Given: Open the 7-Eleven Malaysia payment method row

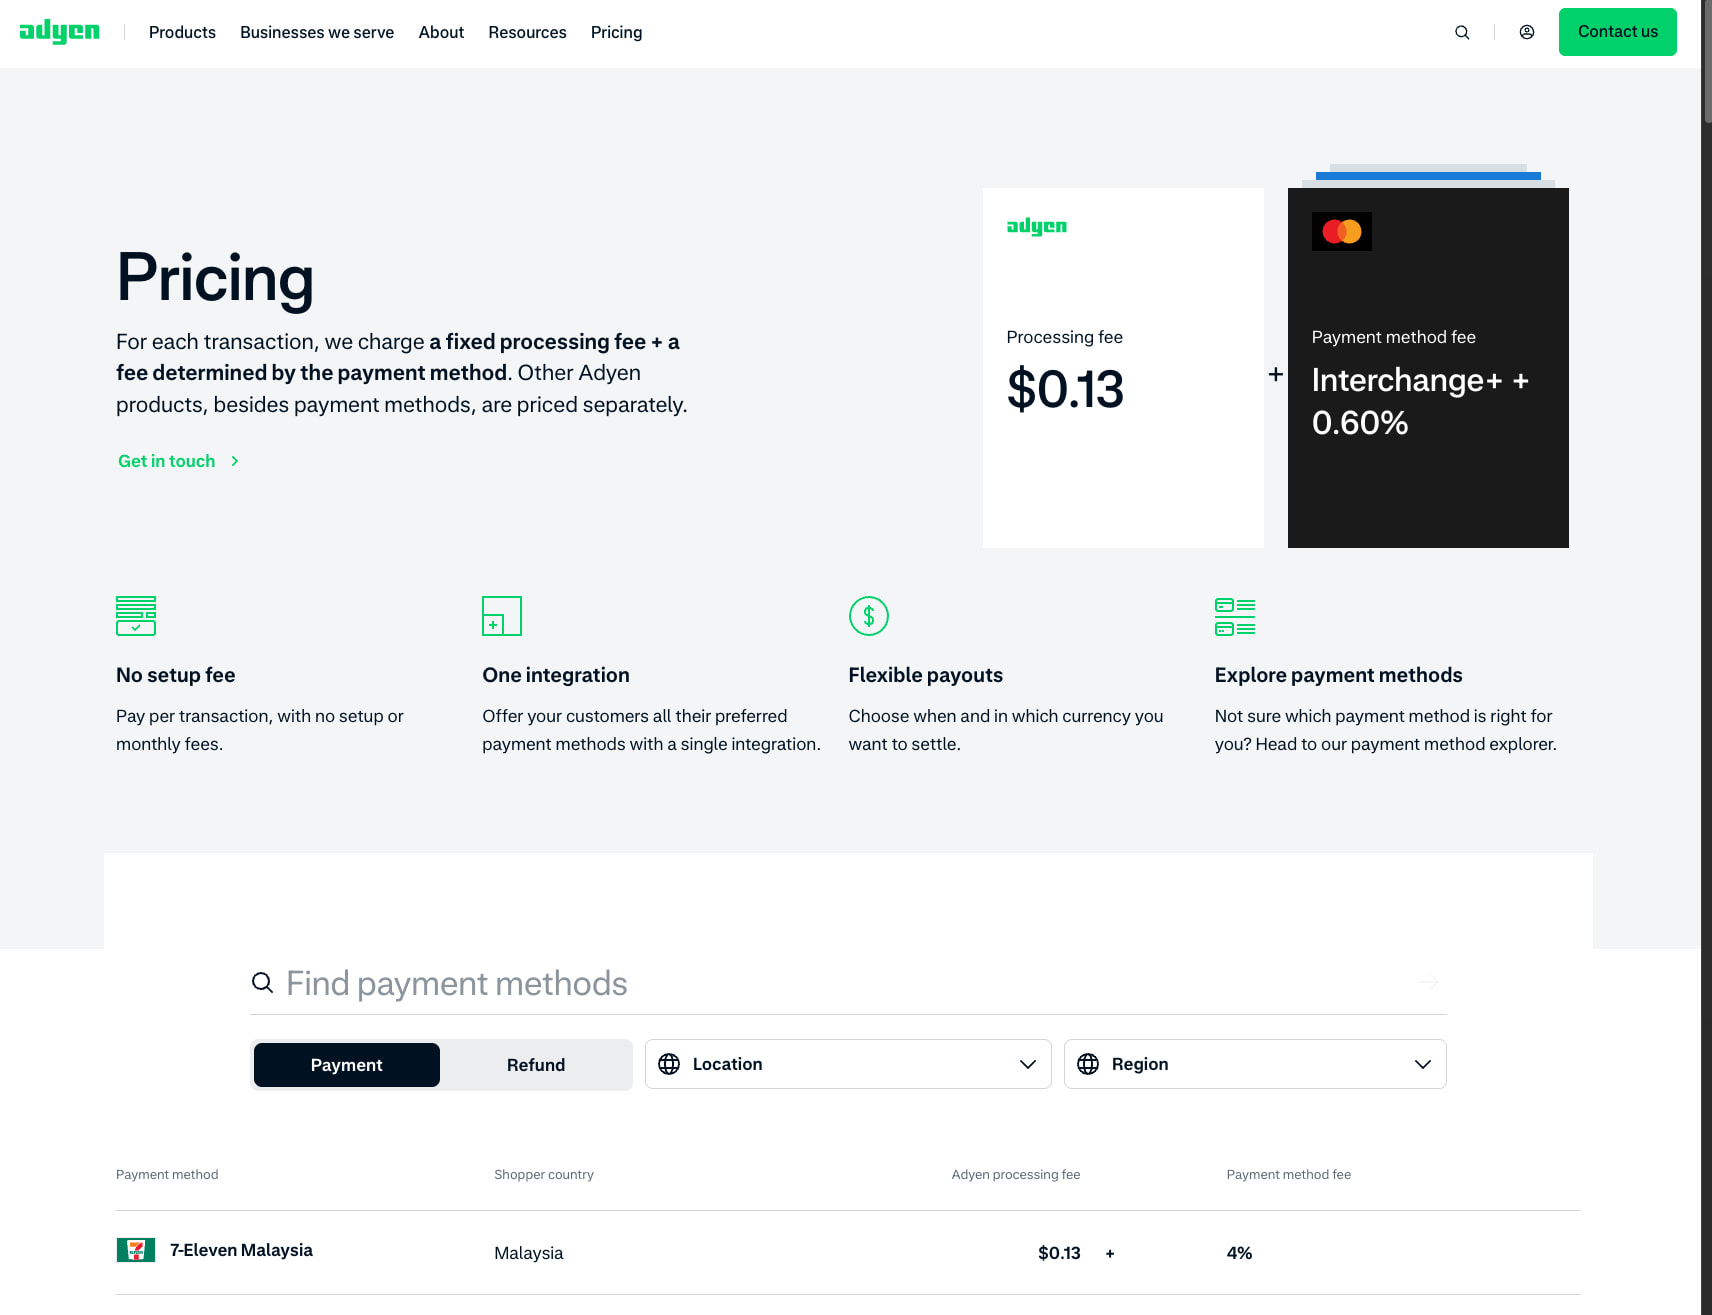Looking at the screenshot, I should [x=848, y=1252].
